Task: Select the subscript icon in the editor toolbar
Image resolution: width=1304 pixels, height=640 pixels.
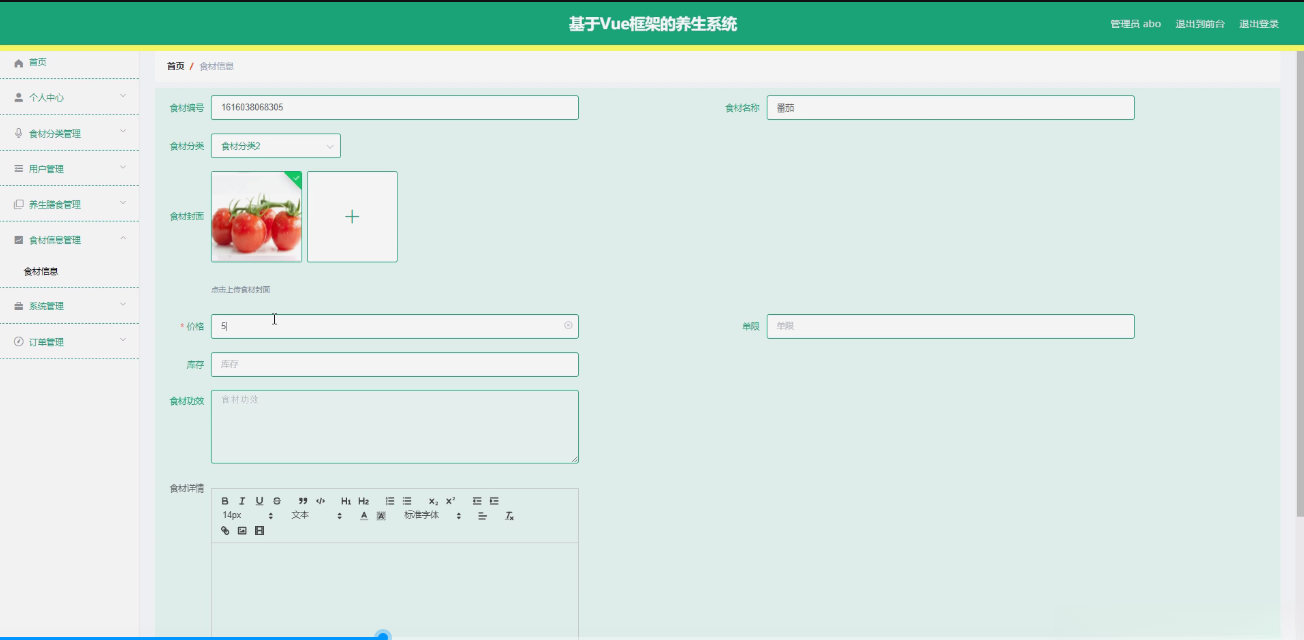Action: coord(432,501)
